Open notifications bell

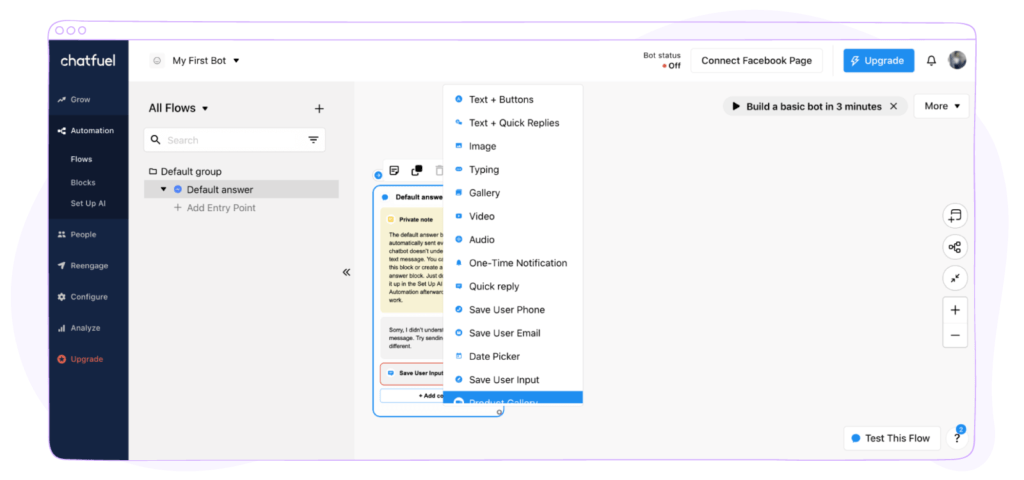click(931, 61)
